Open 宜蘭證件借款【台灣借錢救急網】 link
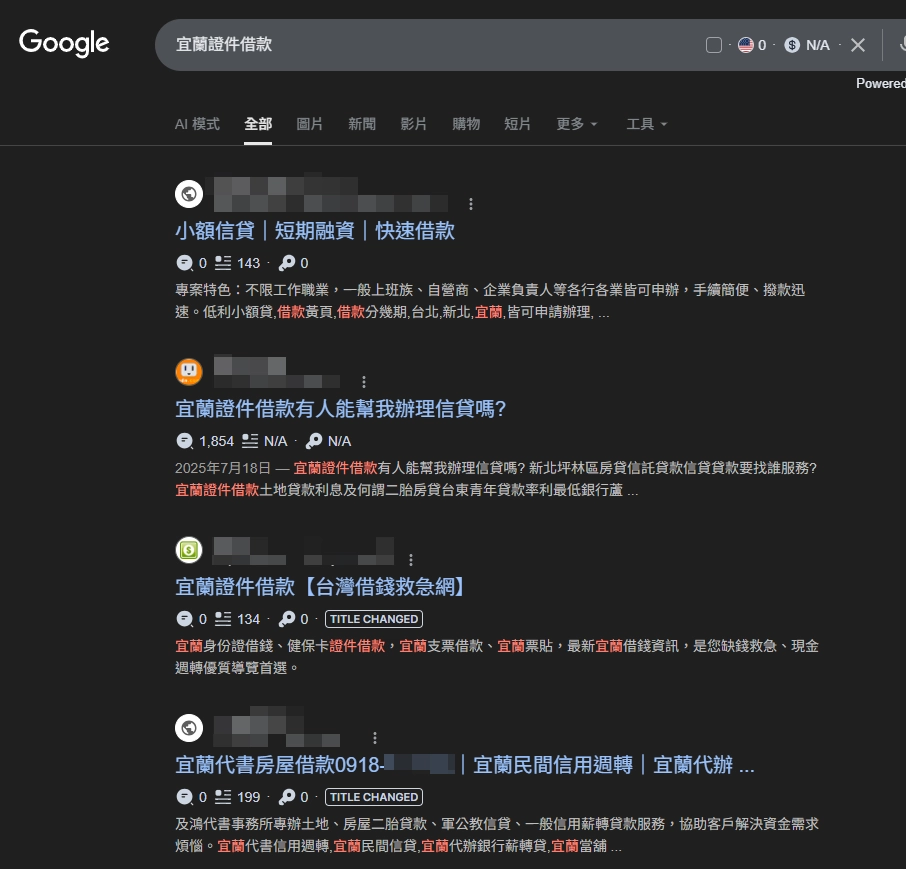906x869 pixels. point(322,587)
